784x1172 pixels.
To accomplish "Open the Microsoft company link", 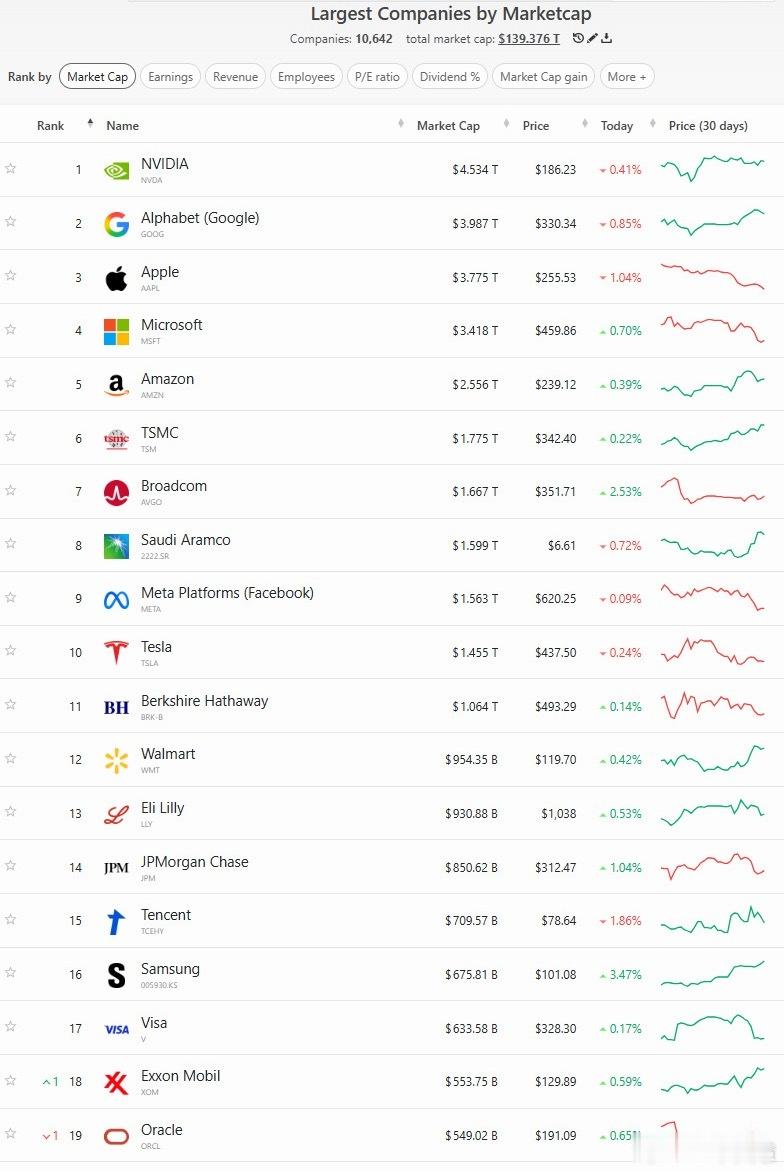I will (171, 325).
